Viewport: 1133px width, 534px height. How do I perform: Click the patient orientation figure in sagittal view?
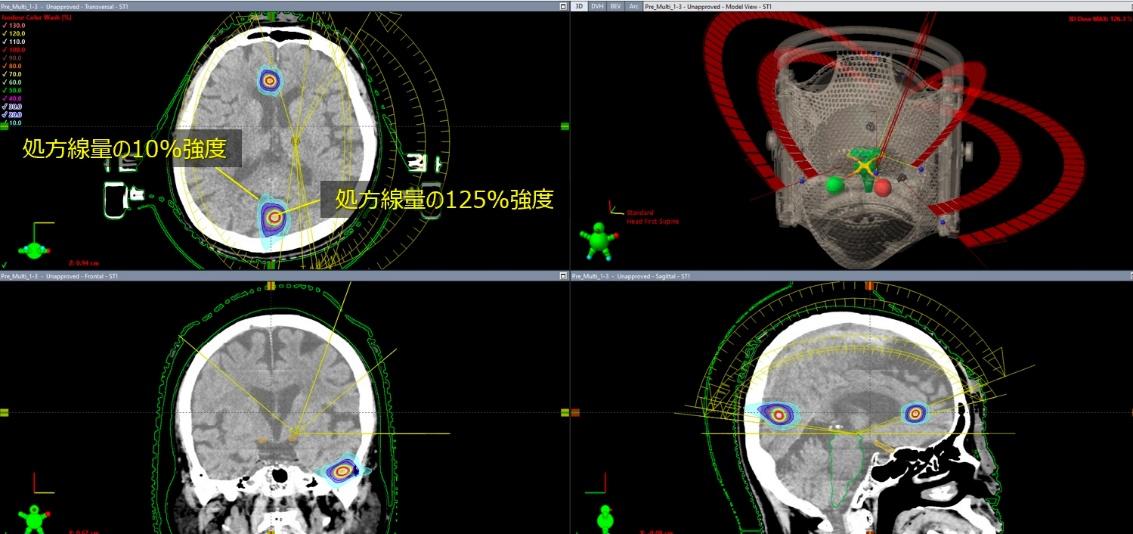point(604,519)
